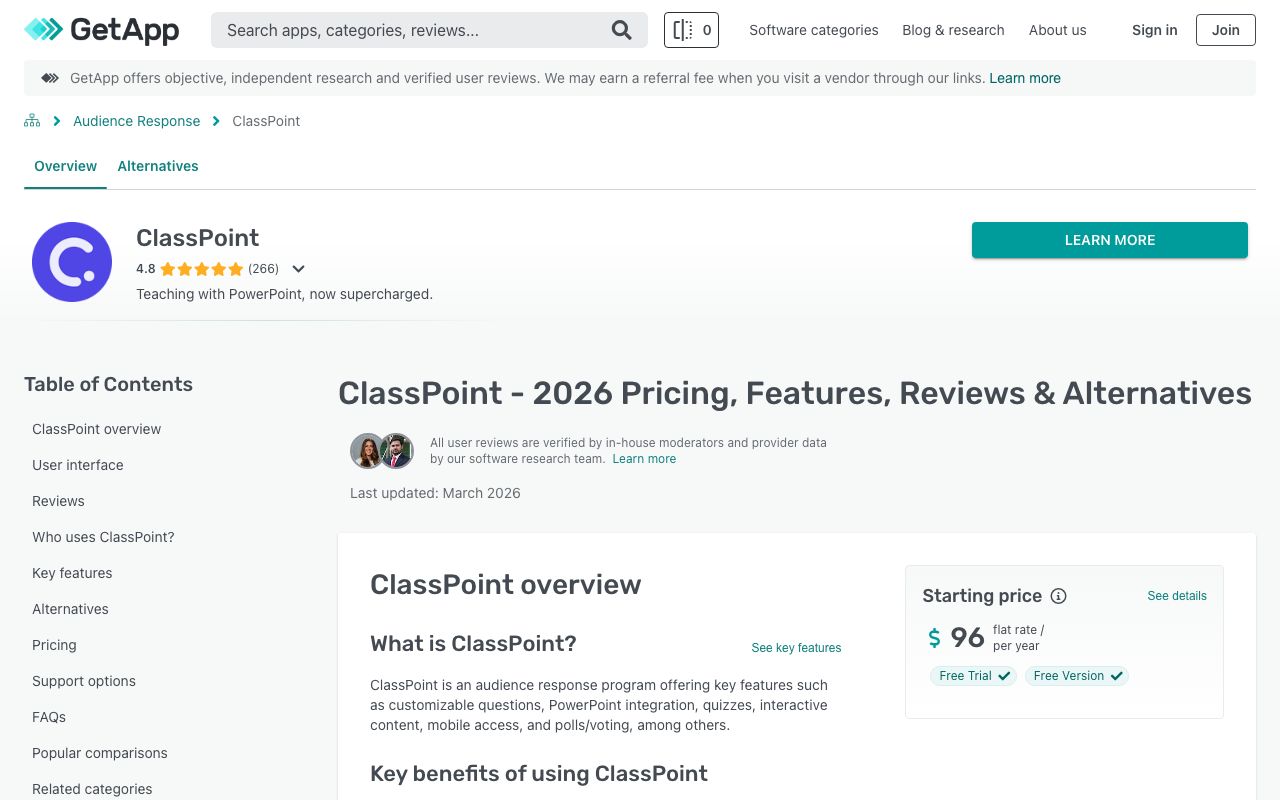Click the Last updated: March 2026 text
1280x800 pixels.
(x=435, y=493)
